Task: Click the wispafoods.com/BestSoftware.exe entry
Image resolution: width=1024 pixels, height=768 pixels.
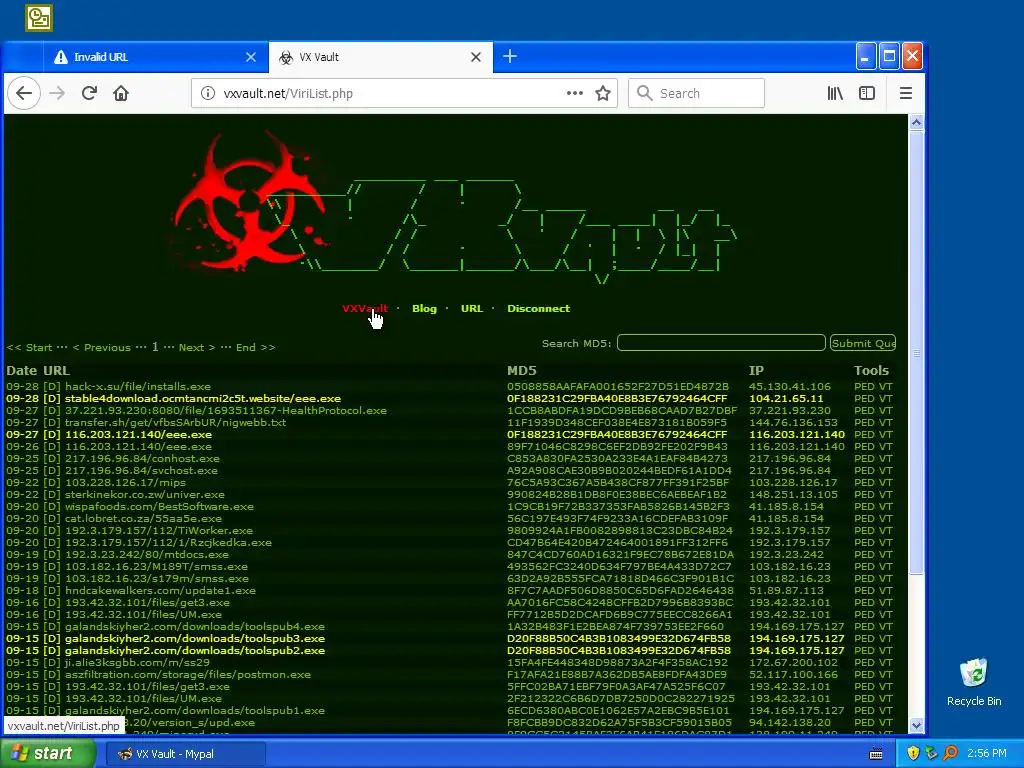Action: click(159, 506)
